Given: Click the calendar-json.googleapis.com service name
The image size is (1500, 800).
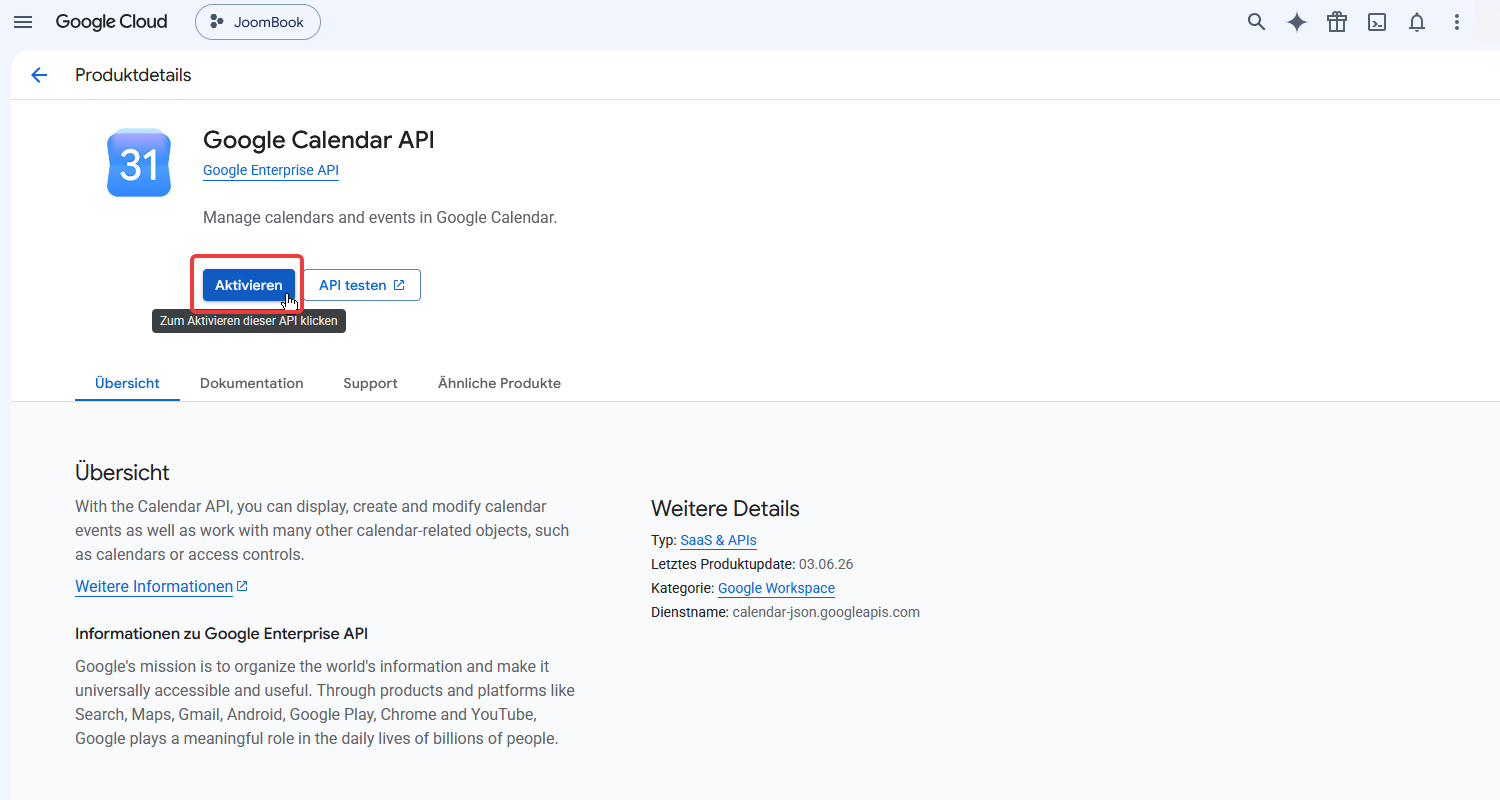Looking at the screenshot, I should (x=826, y=612).
